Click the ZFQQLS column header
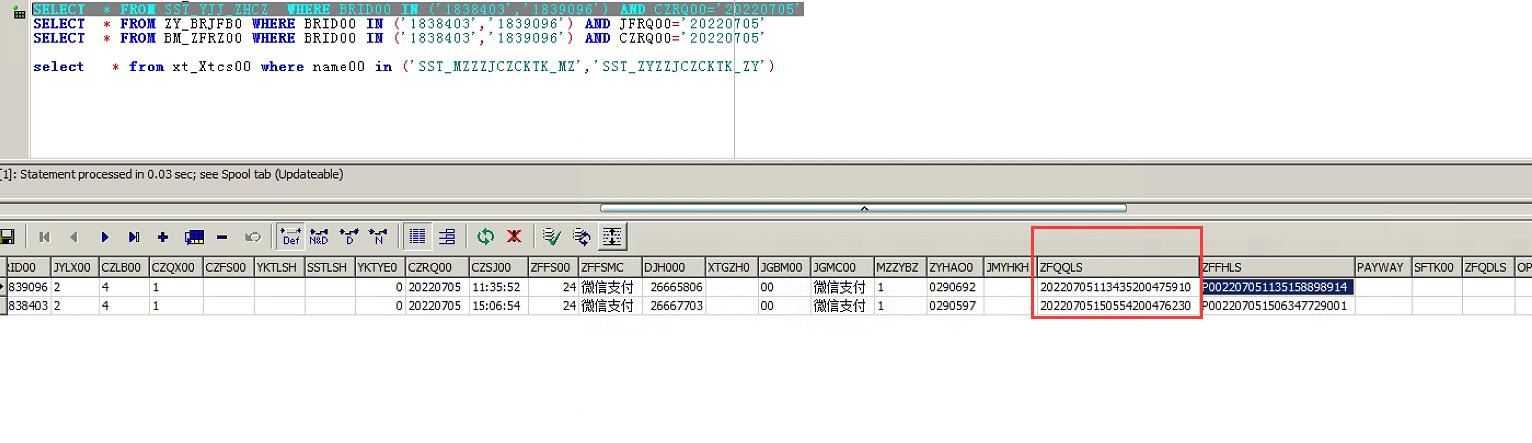Screen dimensions: 1532x443 (x=1117, y=268)
